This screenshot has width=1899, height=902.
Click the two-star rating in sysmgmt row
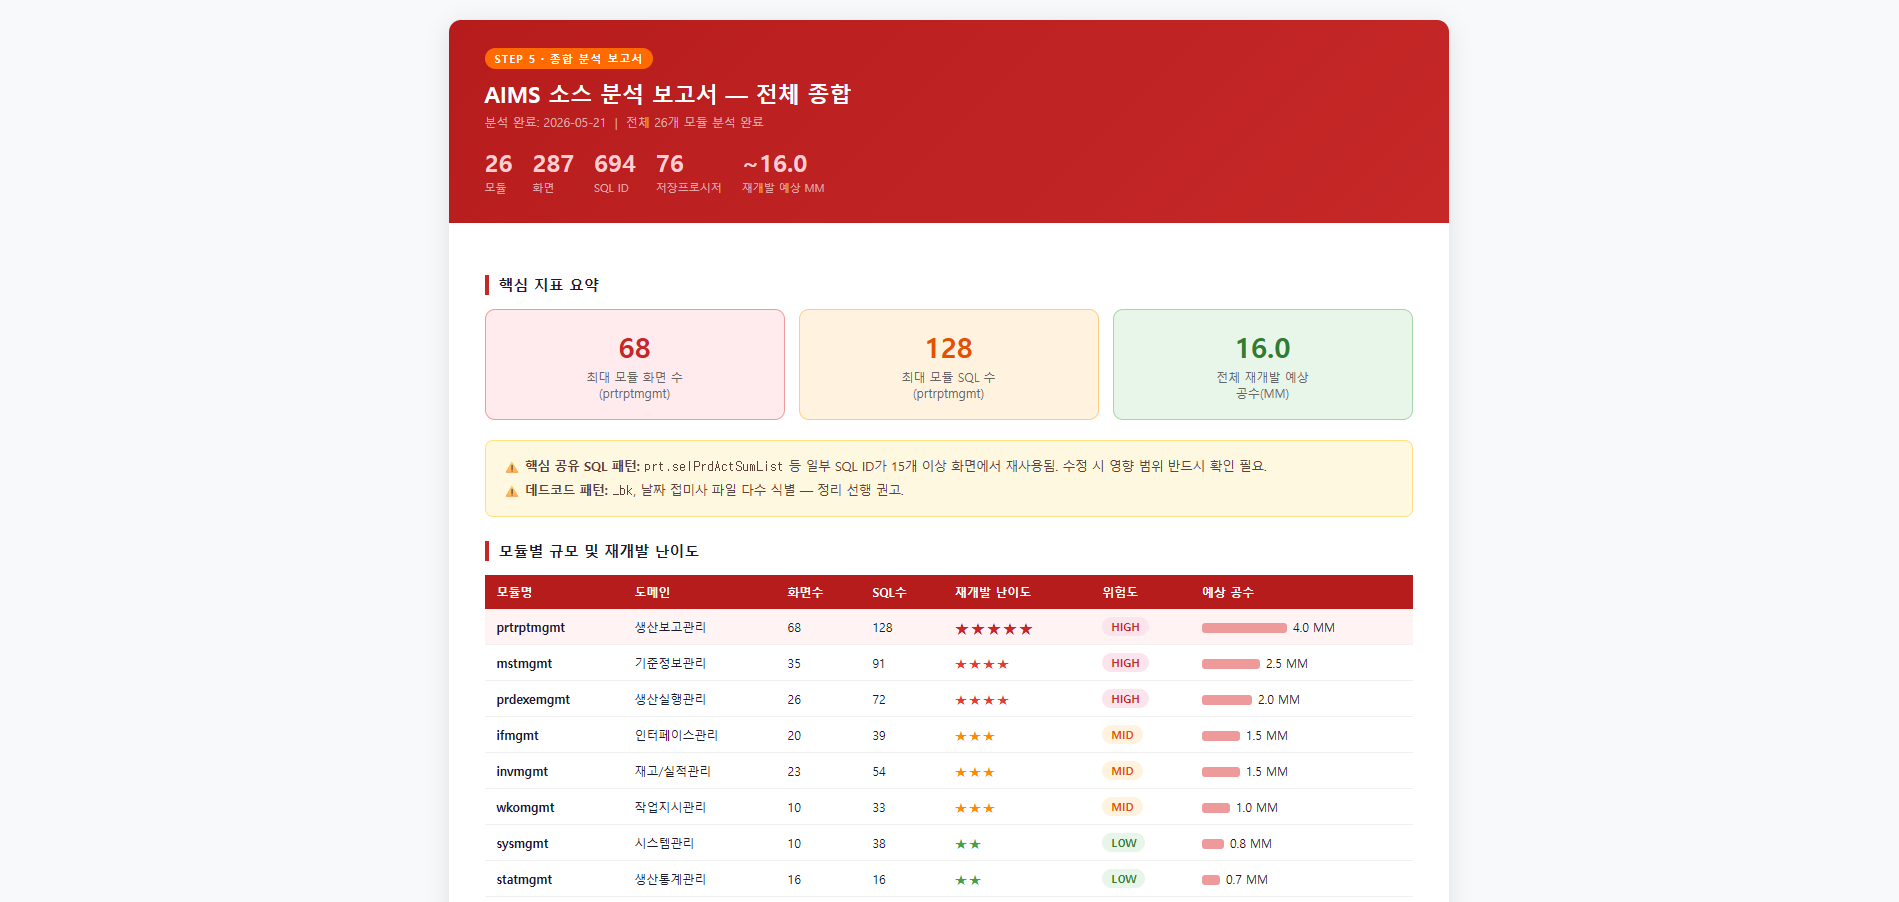tap(968, 844)
